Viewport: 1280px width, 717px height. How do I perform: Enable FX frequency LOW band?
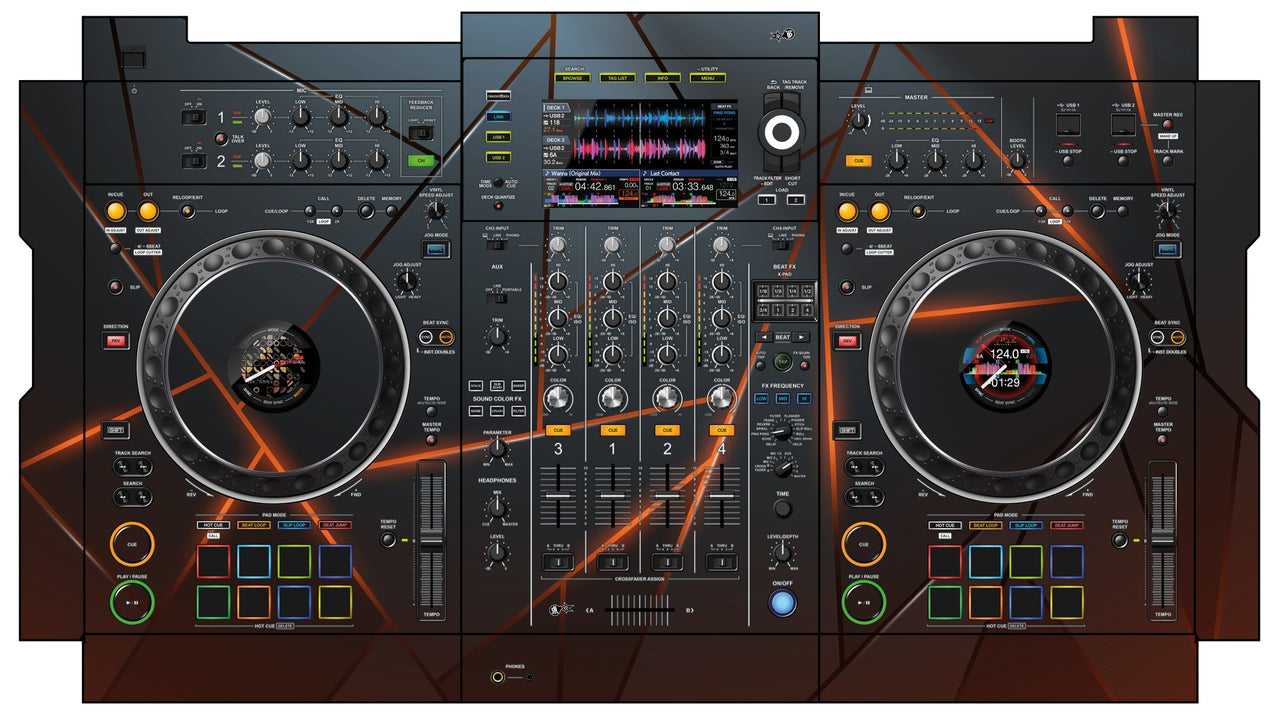(x=761, y=398)
